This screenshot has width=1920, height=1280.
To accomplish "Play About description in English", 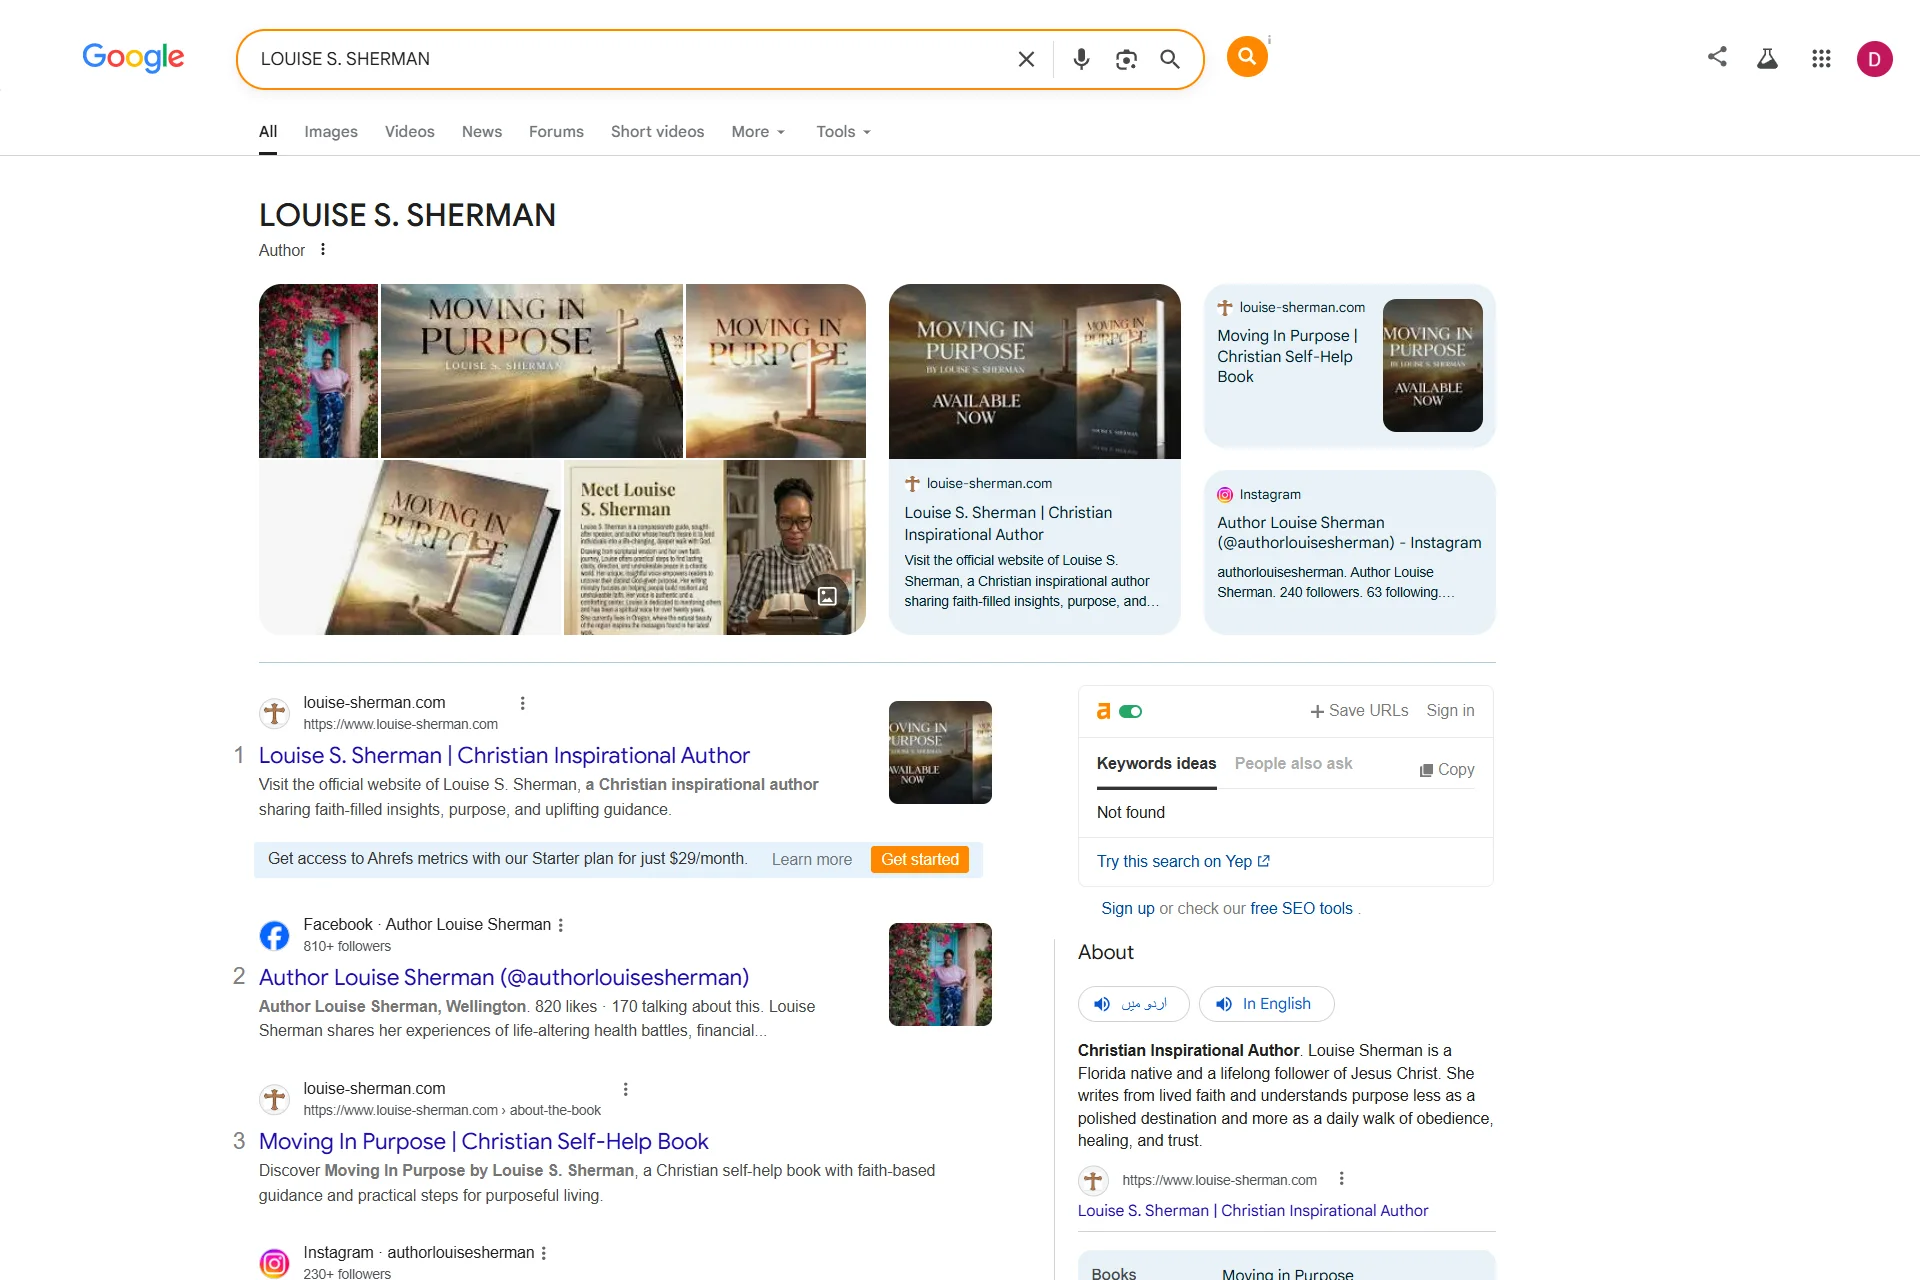I will pos(1266,1004).
